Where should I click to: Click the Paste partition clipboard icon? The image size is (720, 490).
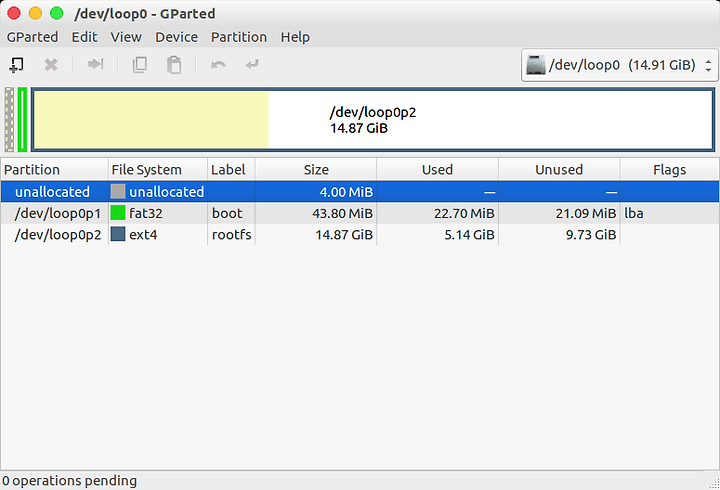click(174, 65)
